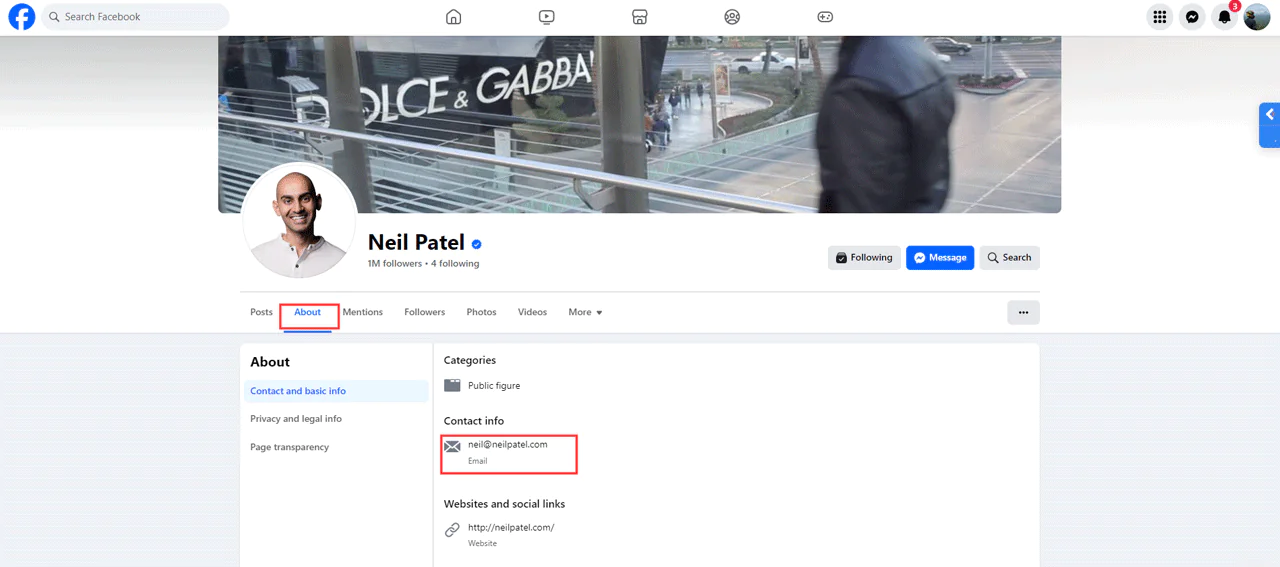Select Contact and basic info
Viewport: 1280px width, 567px height.
click(336, 391)
